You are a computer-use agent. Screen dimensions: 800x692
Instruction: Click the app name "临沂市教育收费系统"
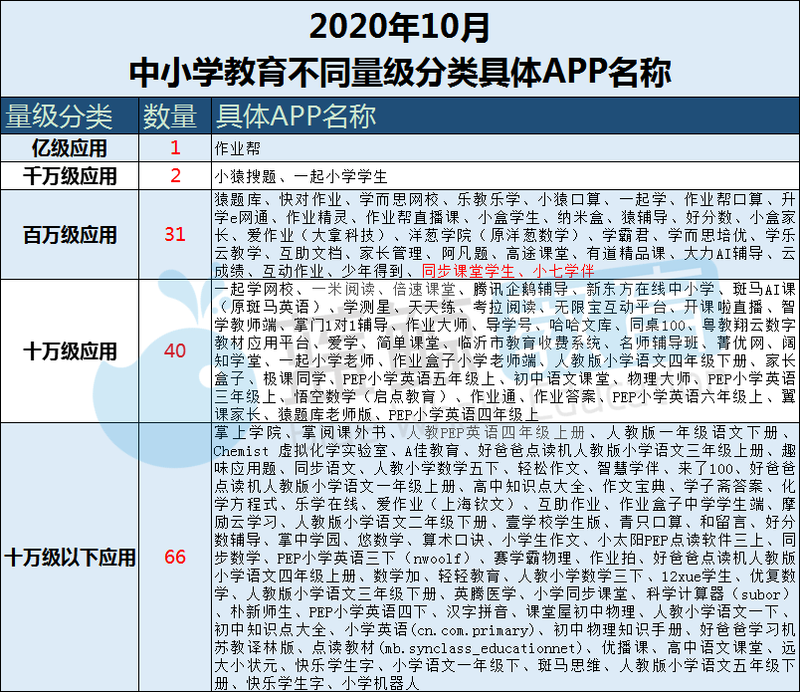529,342
